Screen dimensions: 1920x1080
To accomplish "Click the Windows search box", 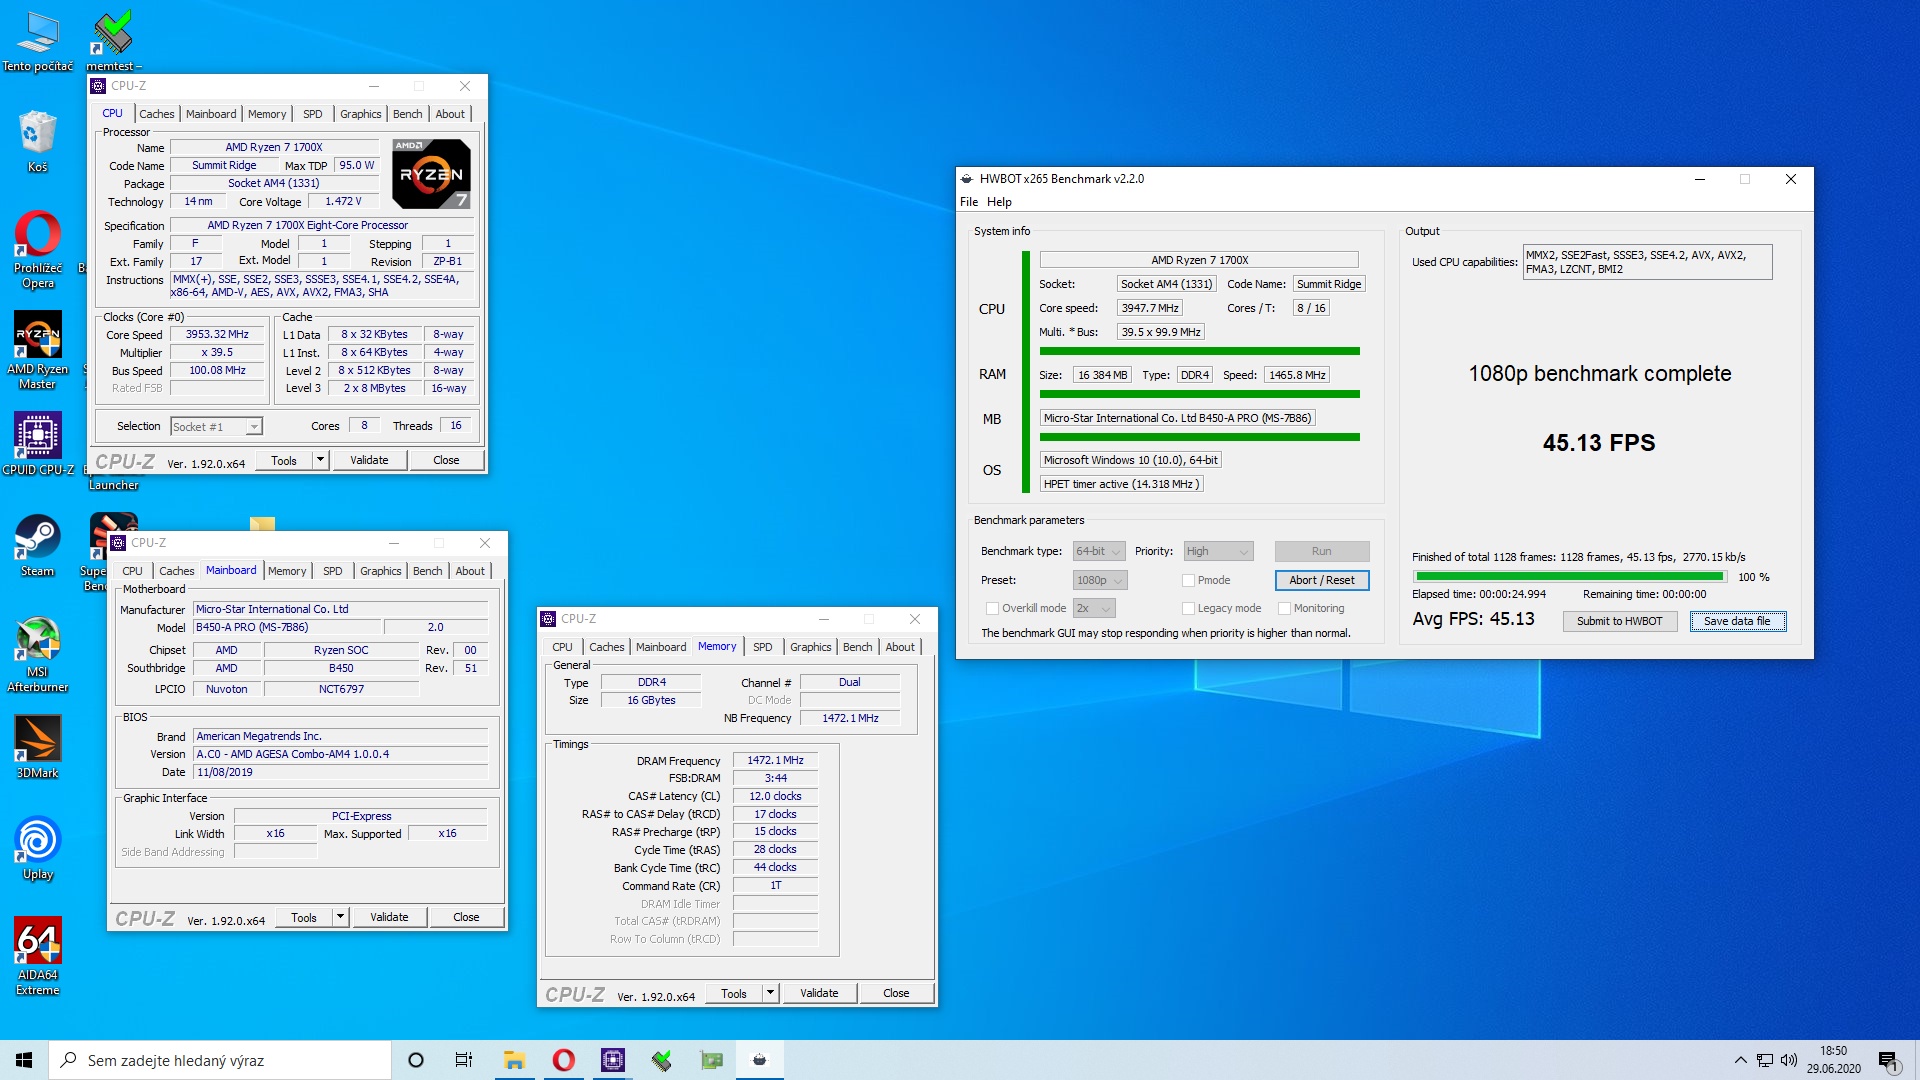I will click(220, 1060).
